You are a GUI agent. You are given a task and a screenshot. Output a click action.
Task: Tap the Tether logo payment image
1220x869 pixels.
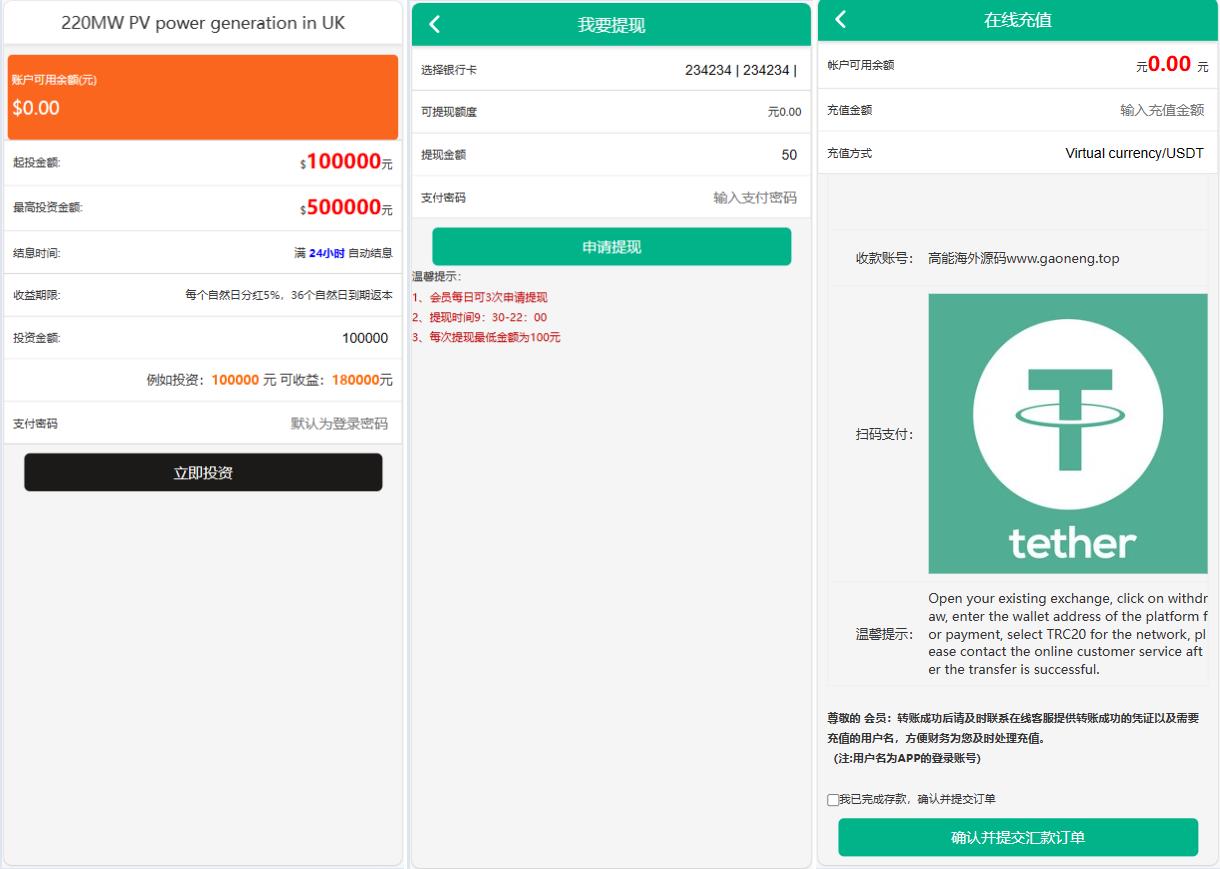coord(1067,434)
